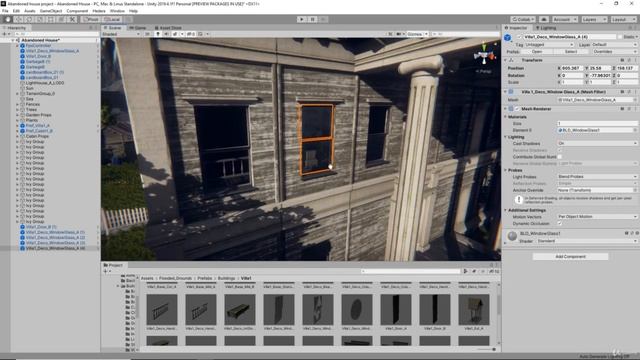The image size is (640, 360).
Task: Click the Add Component button
Action: pyautogui.click(x=570, y=256)
